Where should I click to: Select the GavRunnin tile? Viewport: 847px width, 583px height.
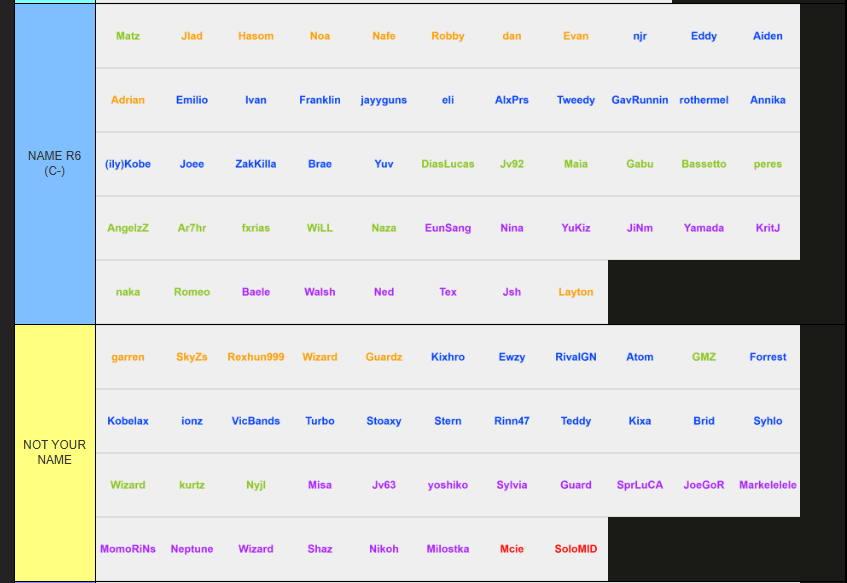640,100
